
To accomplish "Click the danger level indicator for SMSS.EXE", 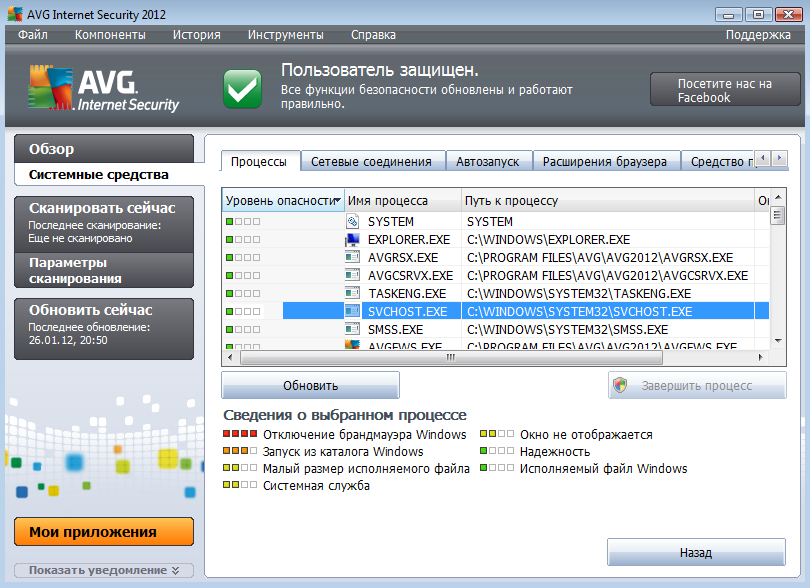I will click(243, 329).
